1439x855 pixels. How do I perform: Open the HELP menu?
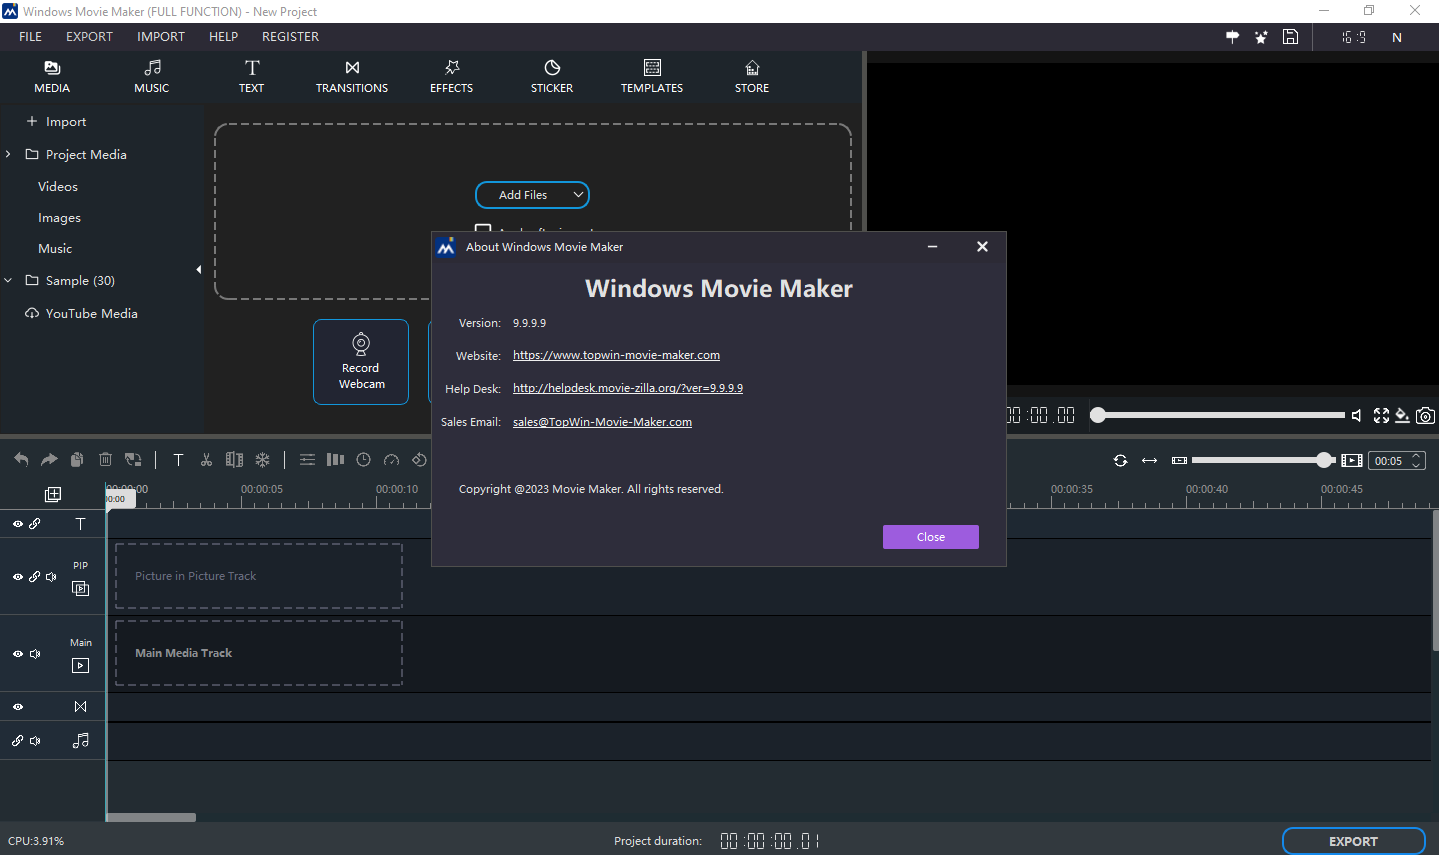coord(223,37)
